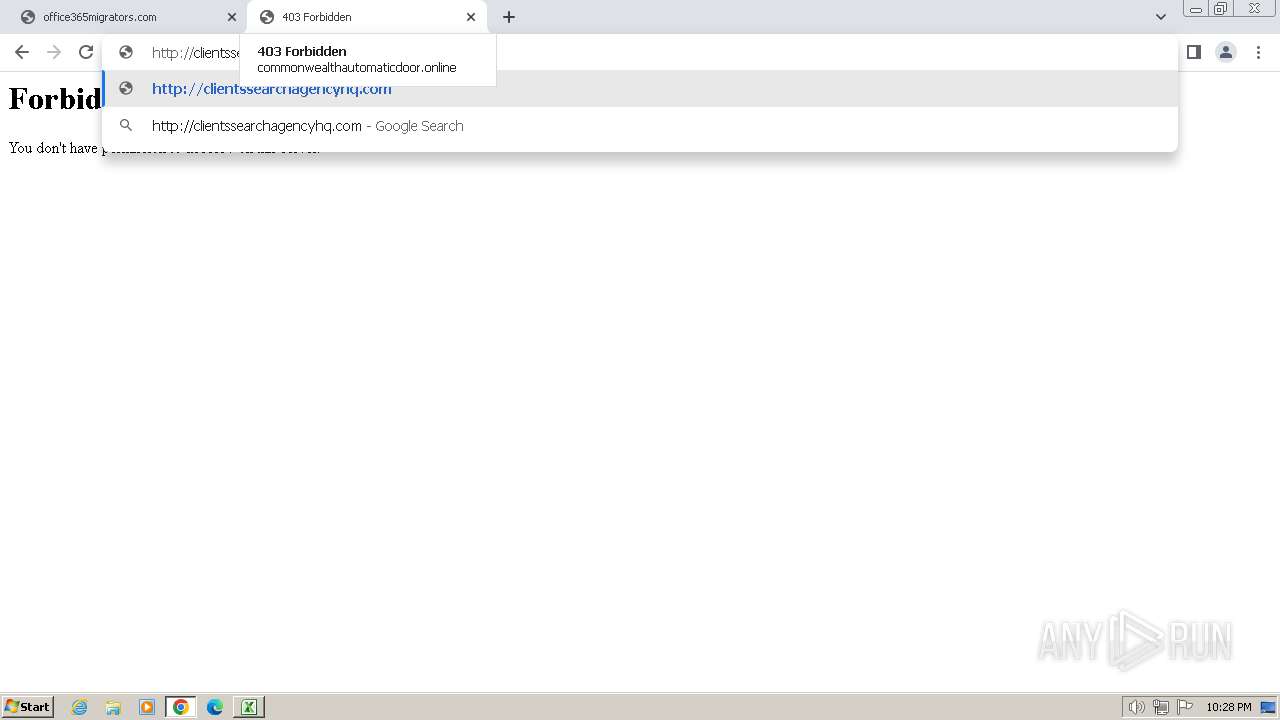1280x720 pixels.
Task: Choose the http://clientssearchagencyhq.com URL suggestion
Action: (x=640, y=88)
